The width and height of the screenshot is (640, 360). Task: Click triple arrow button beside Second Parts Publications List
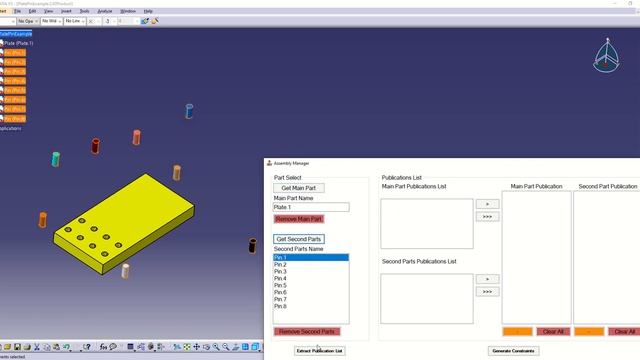(487, 291)
